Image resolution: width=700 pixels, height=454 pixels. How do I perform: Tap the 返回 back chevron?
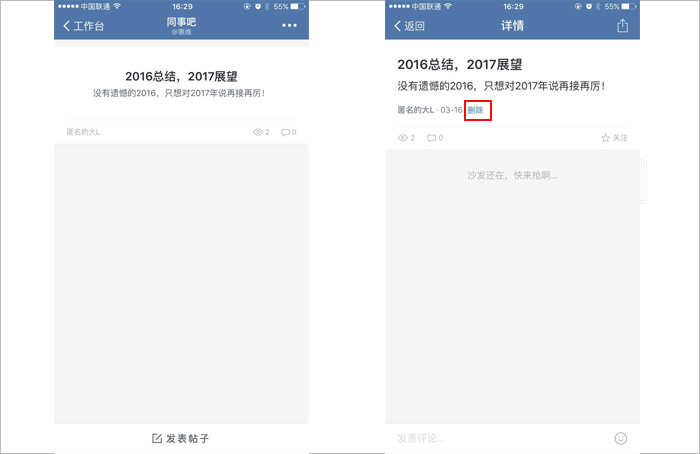pos(397,26)
